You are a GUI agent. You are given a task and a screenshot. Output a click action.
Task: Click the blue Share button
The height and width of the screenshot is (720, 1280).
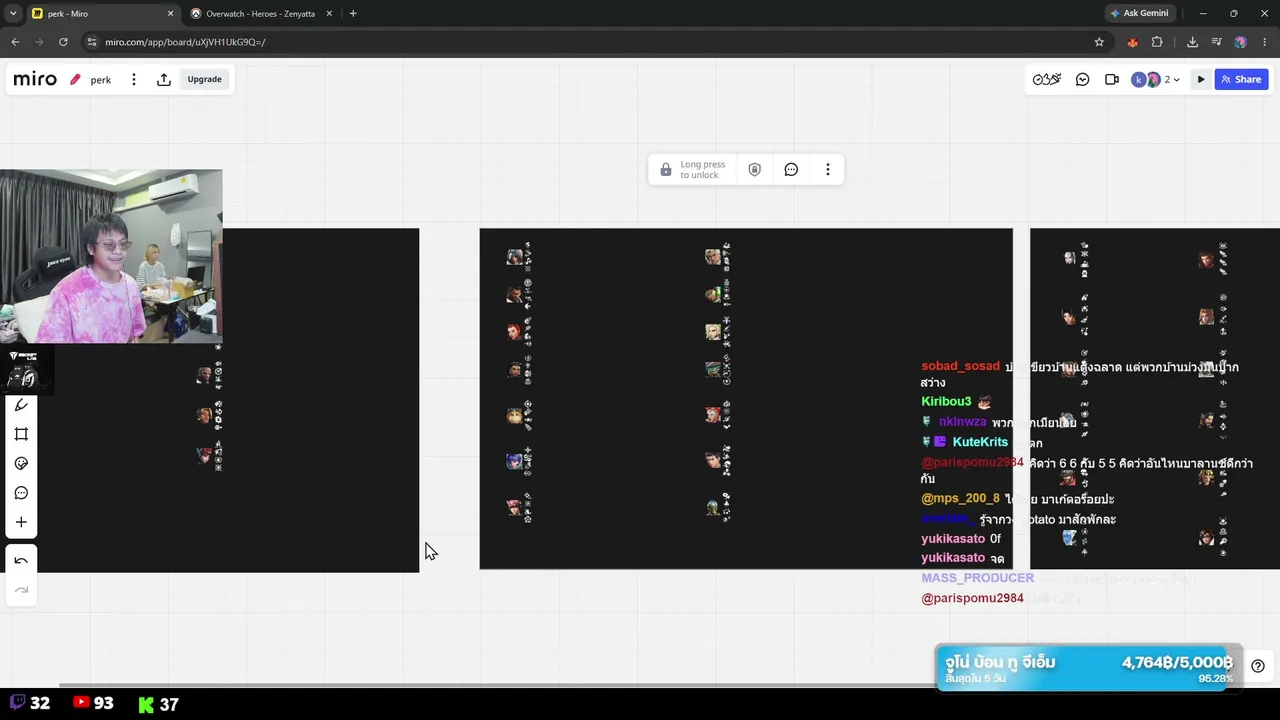1241,80
